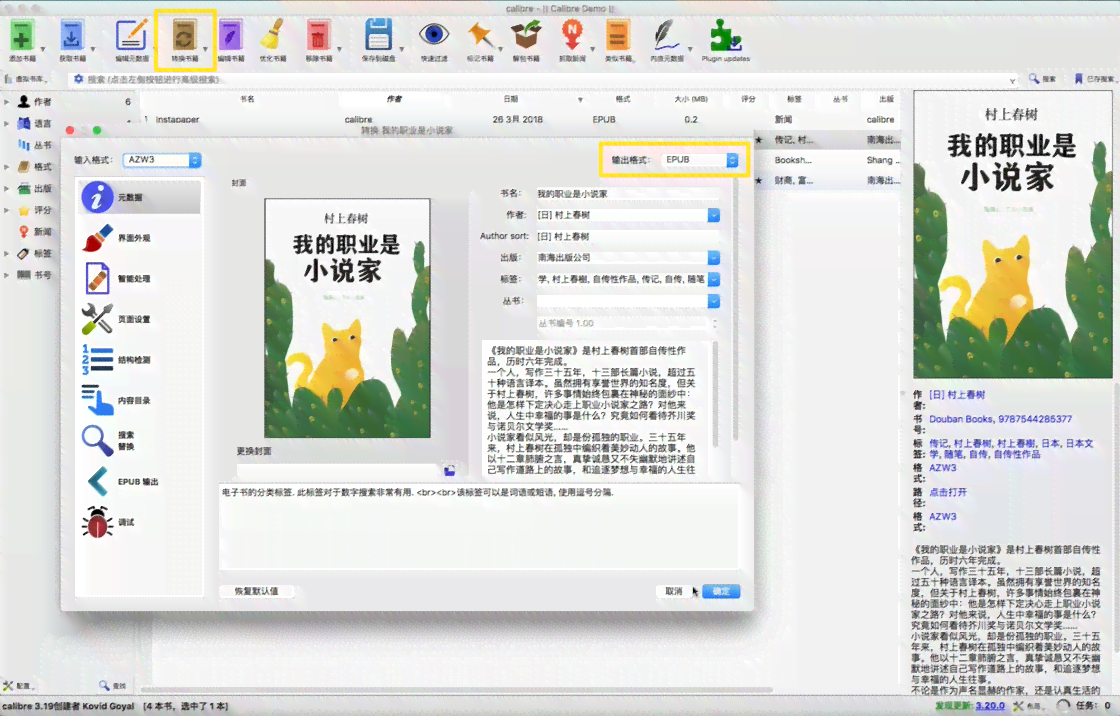This screenshot has height=716, width=1120.
Task: Click the 3.20.0 update link
Action: coord(990,706)
